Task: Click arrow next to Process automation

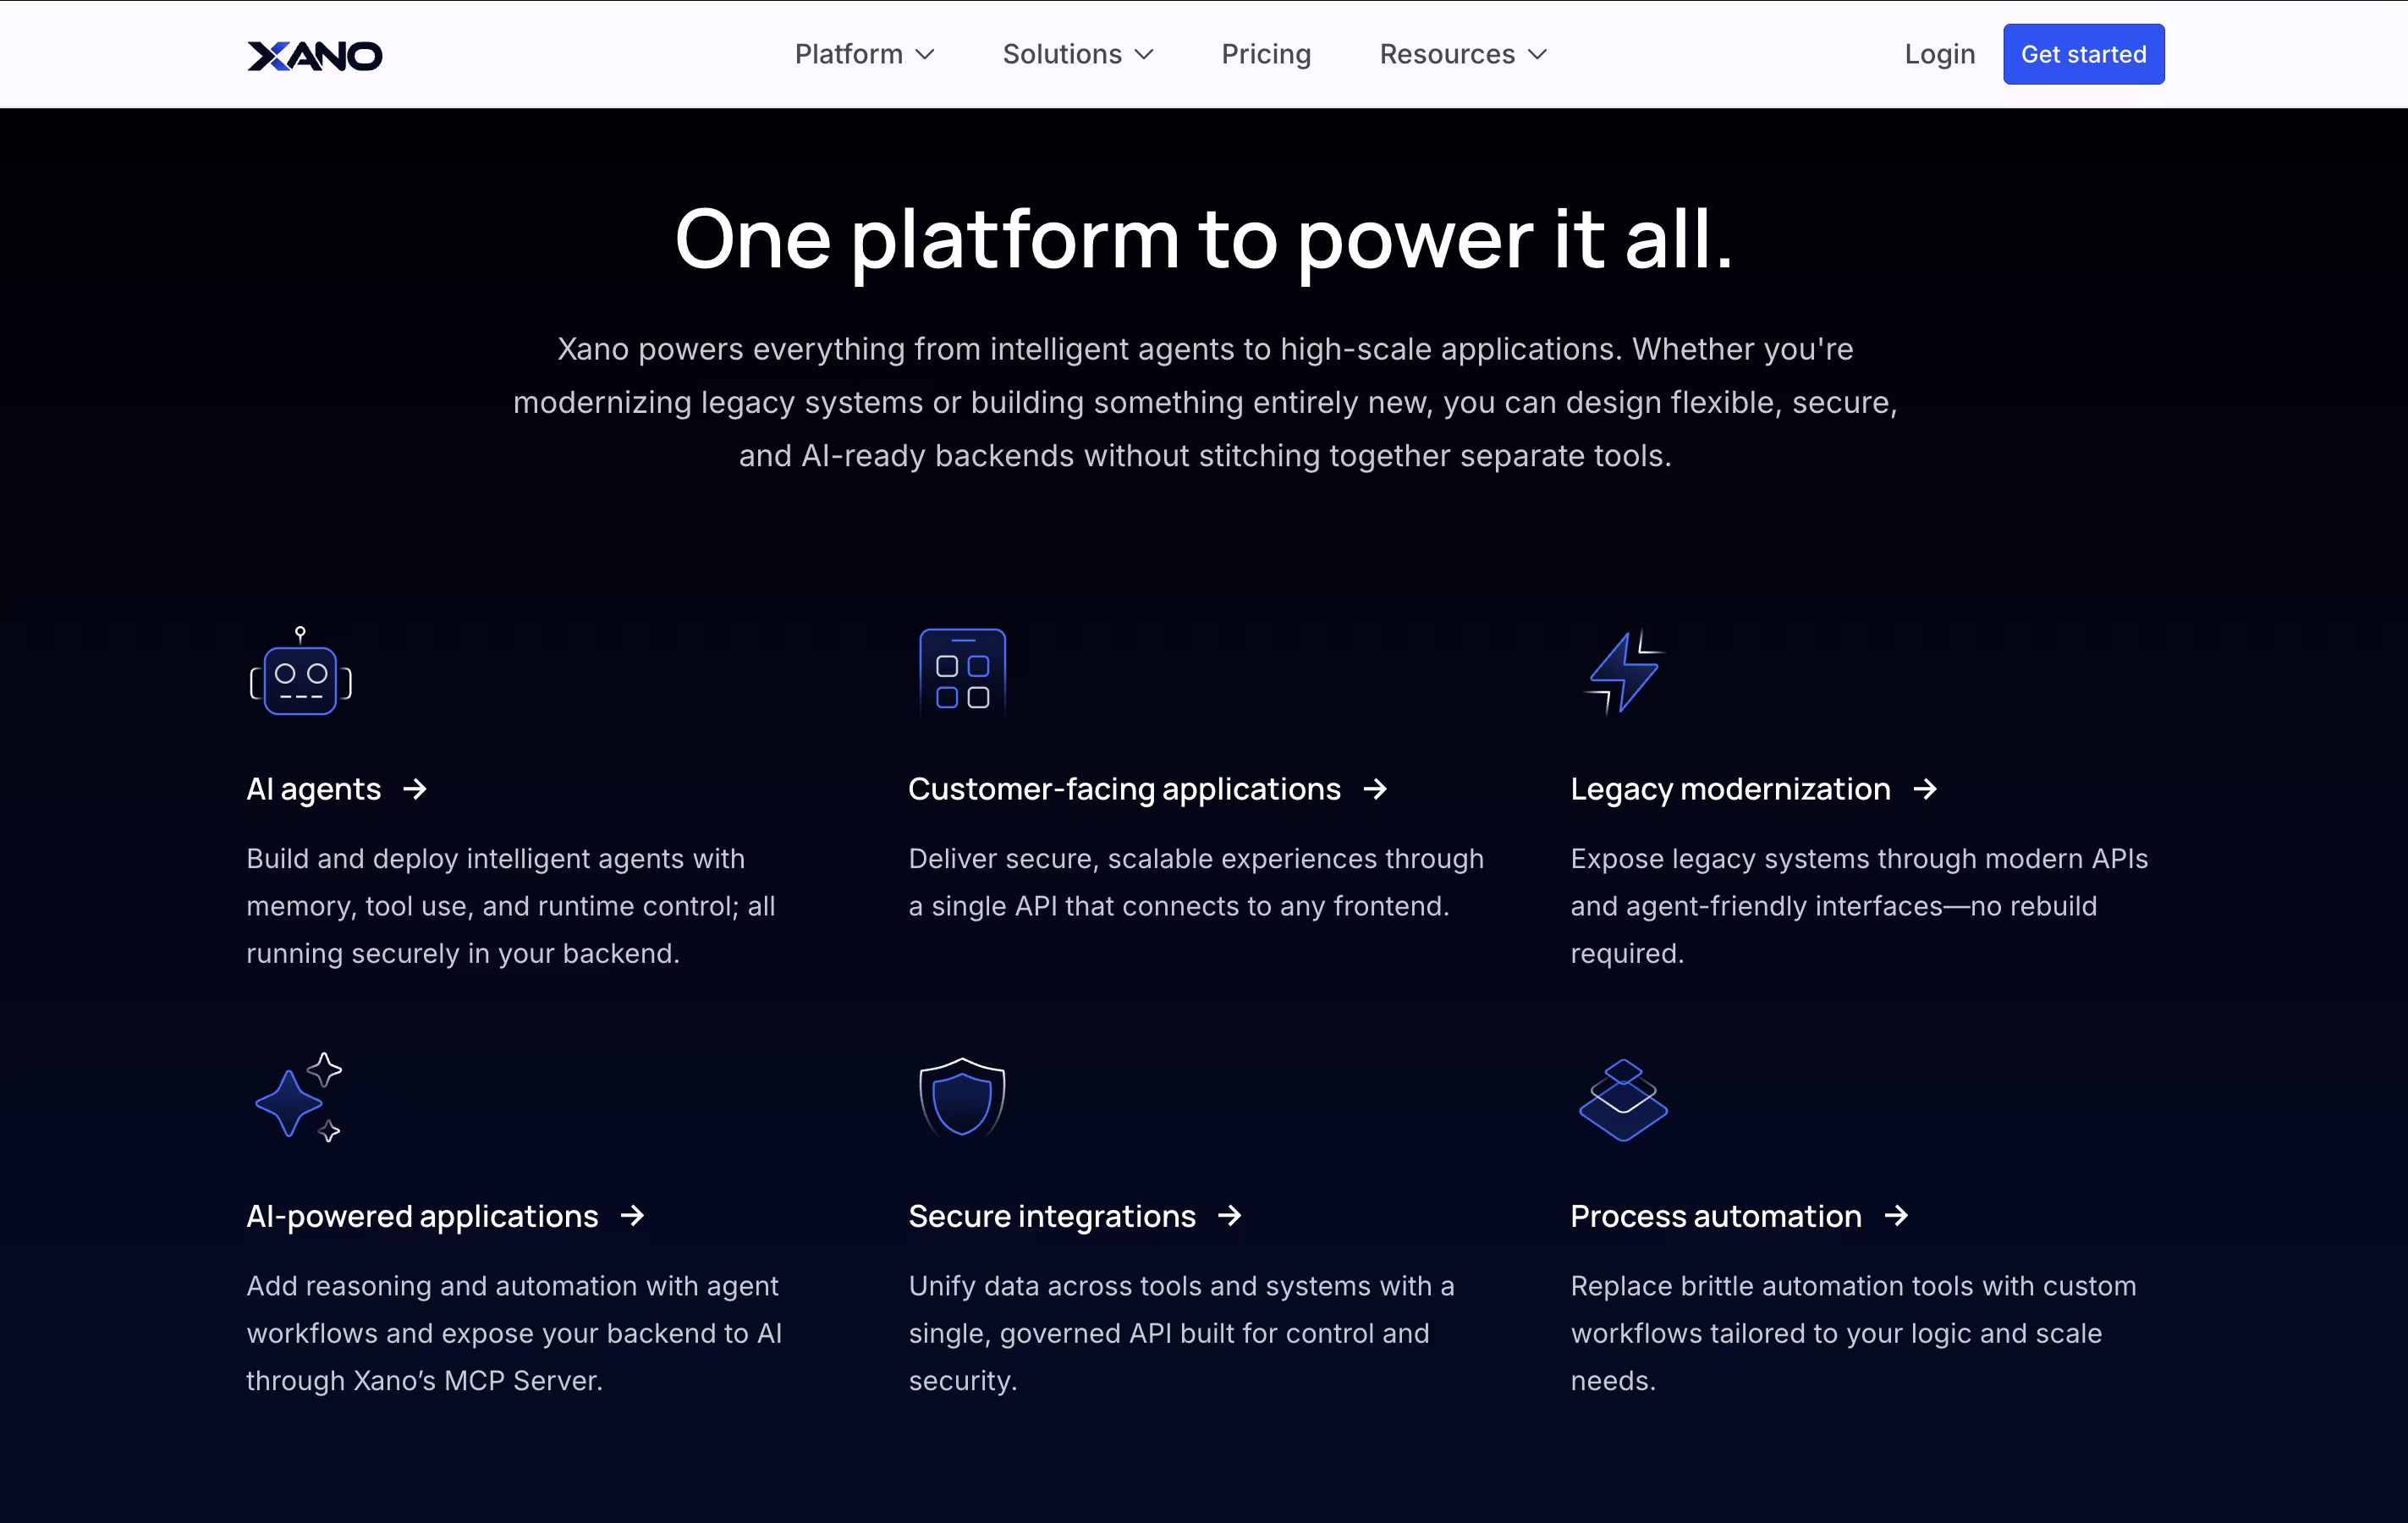Action: (x=1896, y=1216)
